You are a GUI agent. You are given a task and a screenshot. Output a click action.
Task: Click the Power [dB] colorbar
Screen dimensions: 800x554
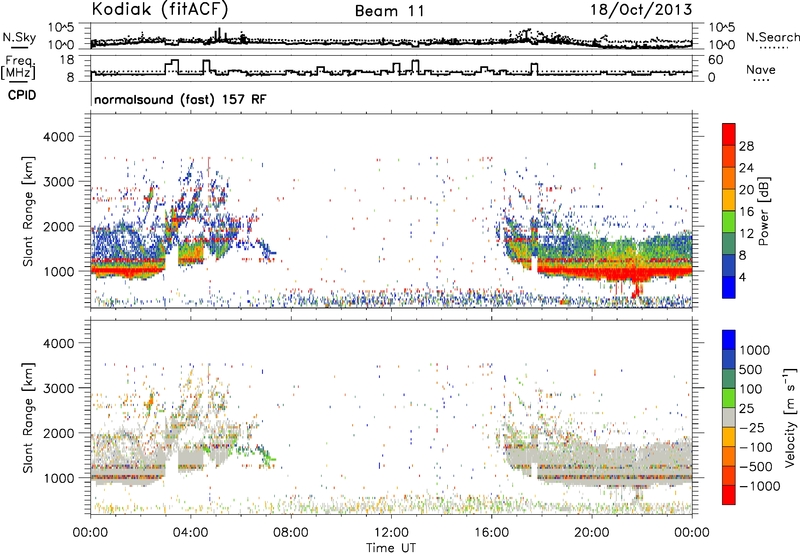pyautogui.click(x=729, y=210)
